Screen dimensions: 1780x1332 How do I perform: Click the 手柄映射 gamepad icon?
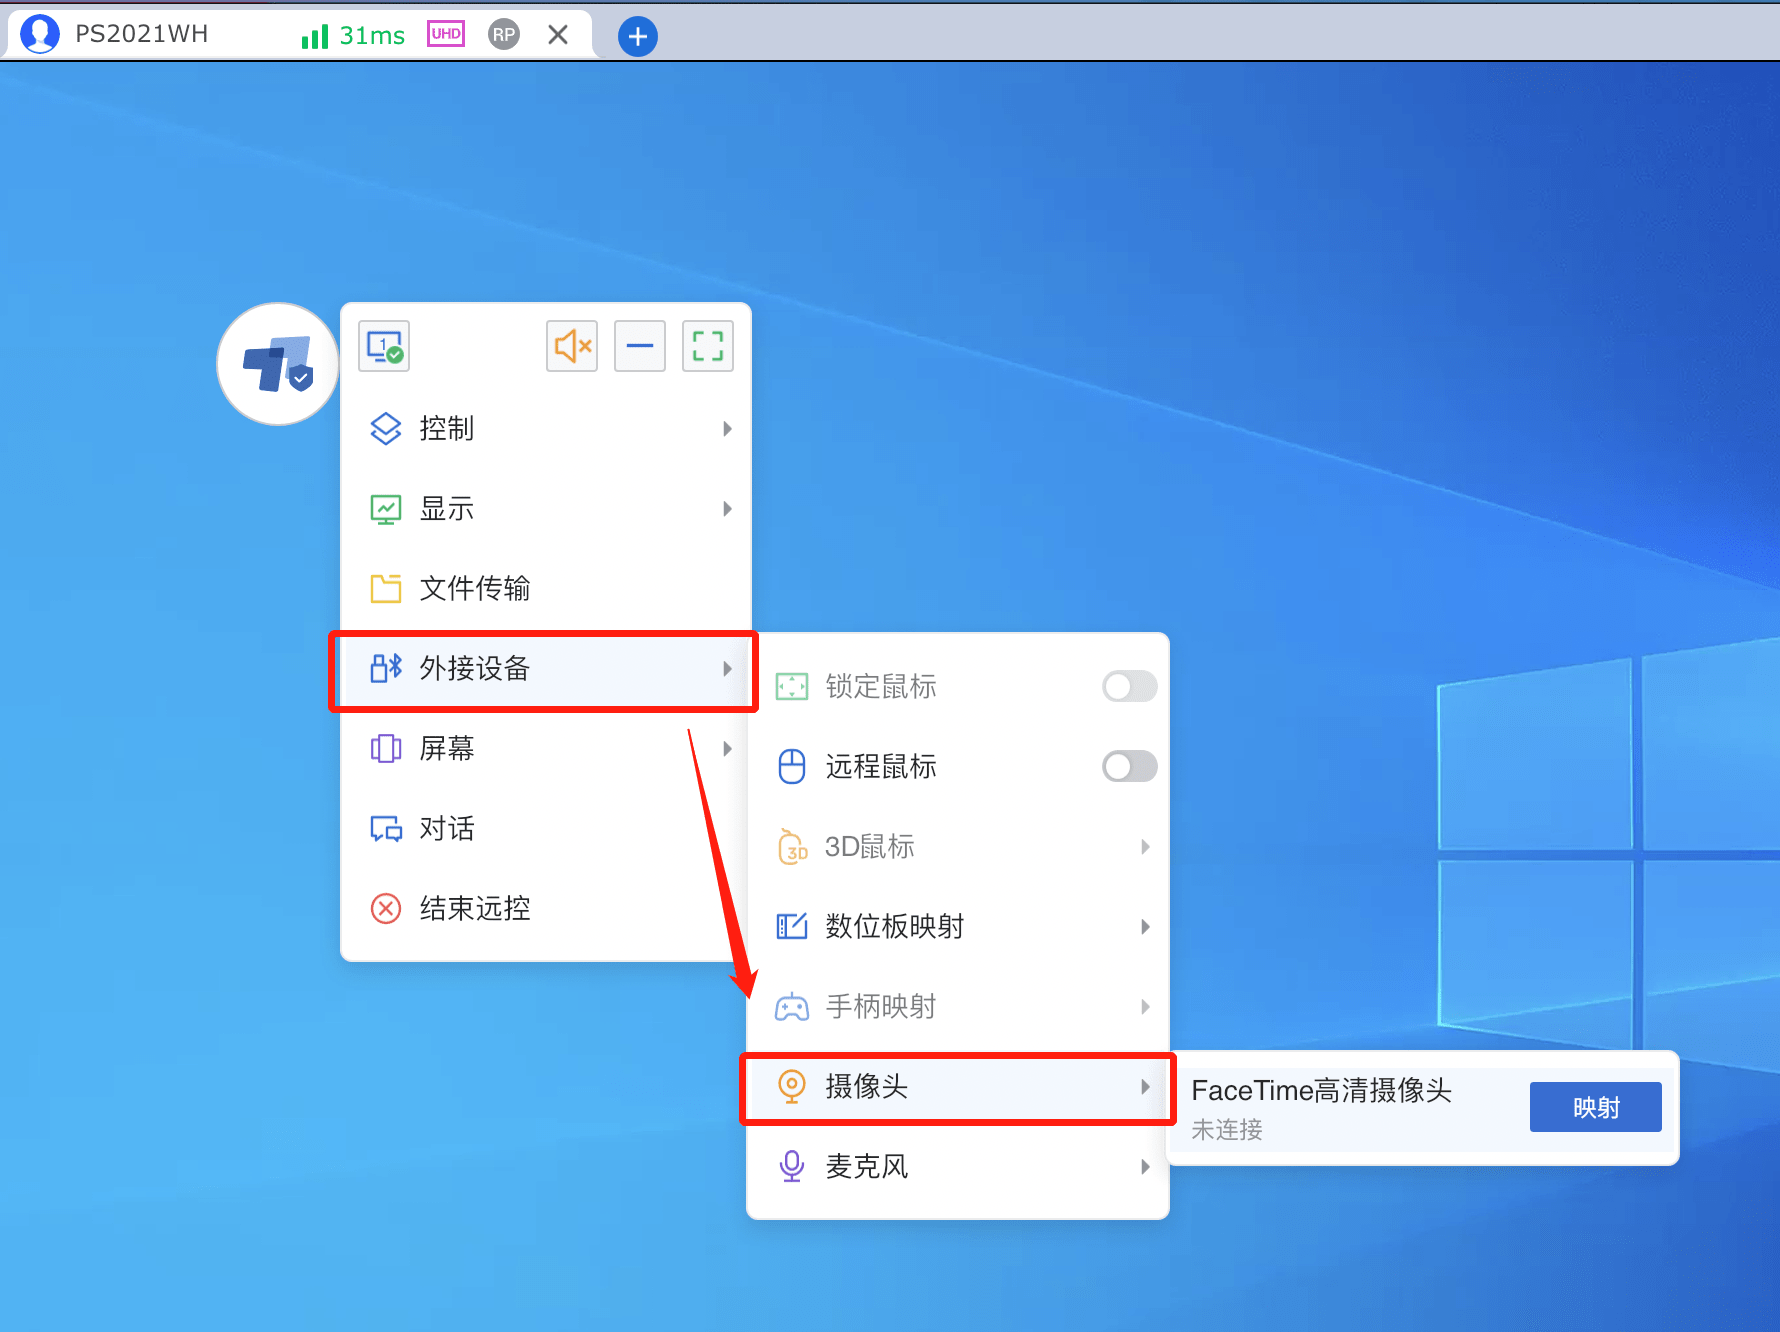point(792,1006)
